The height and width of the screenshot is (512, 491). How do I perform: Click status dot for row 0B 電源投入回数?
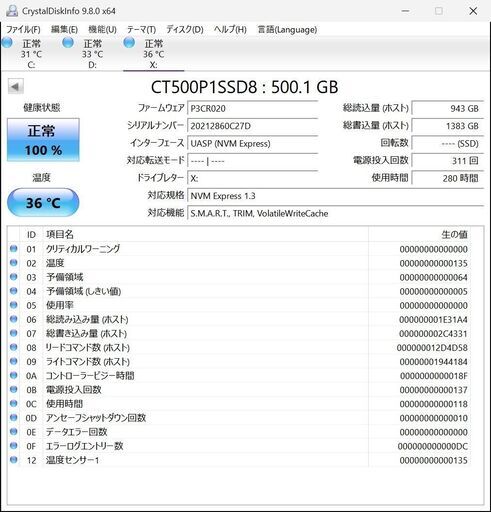[x=14, y=389]
